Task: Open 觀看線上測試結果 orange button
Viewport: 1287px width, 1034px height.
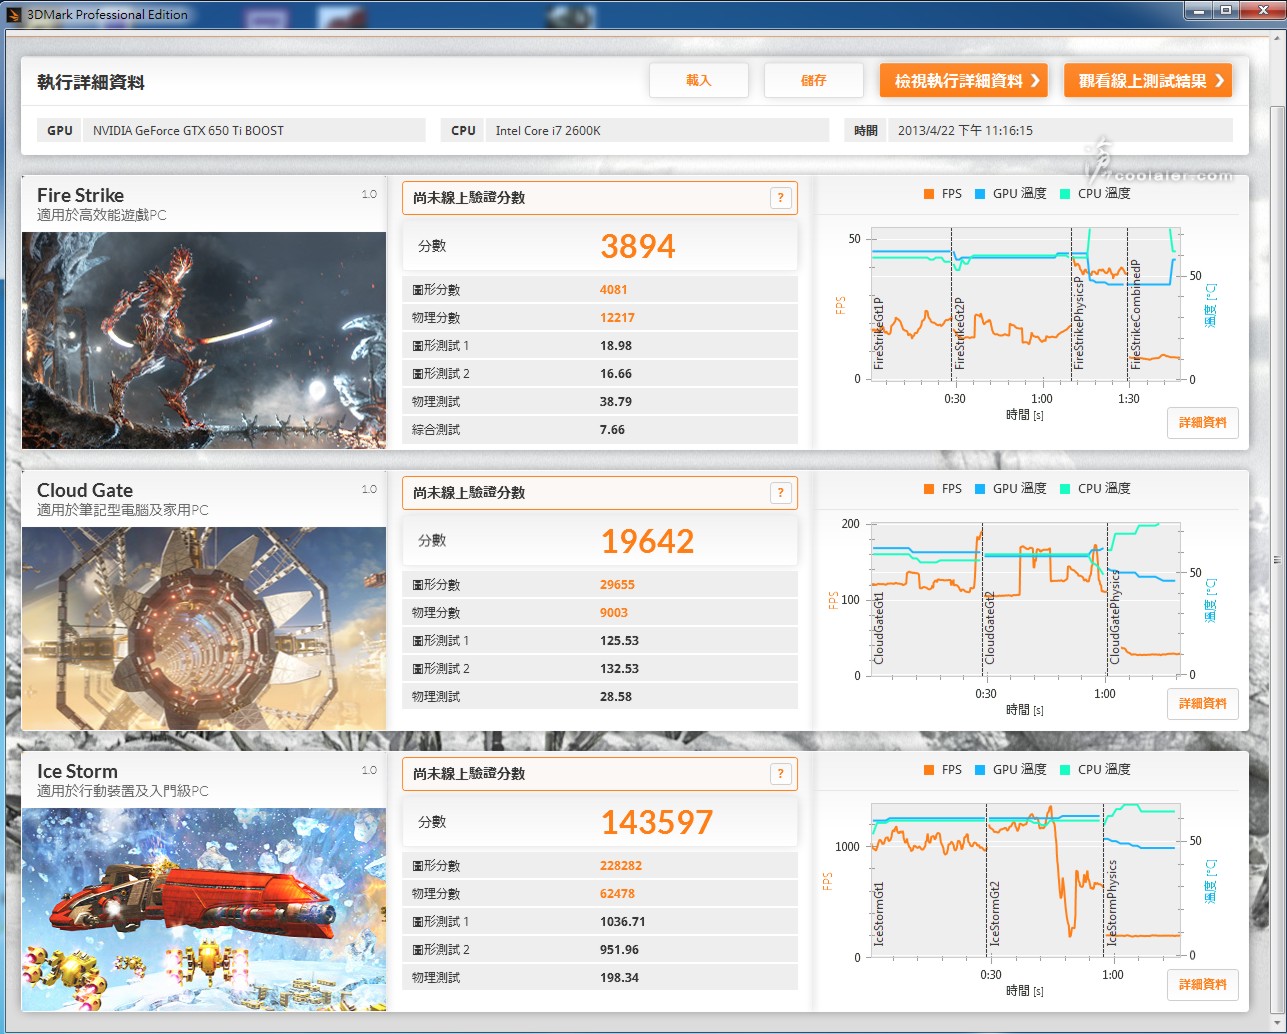Action: [1148, 81]
